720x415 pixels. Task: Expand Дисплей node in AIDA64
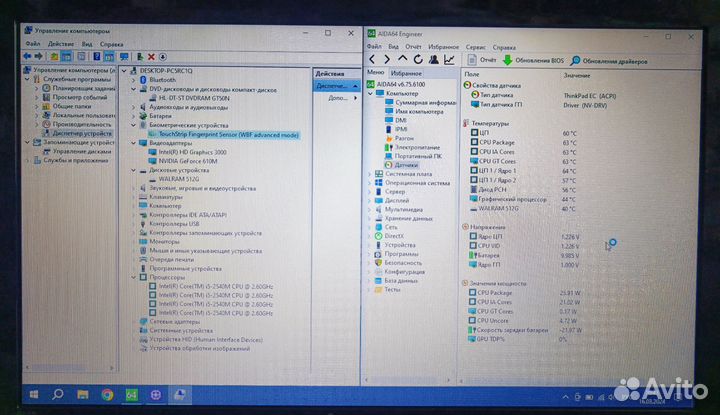pos(370,201)
